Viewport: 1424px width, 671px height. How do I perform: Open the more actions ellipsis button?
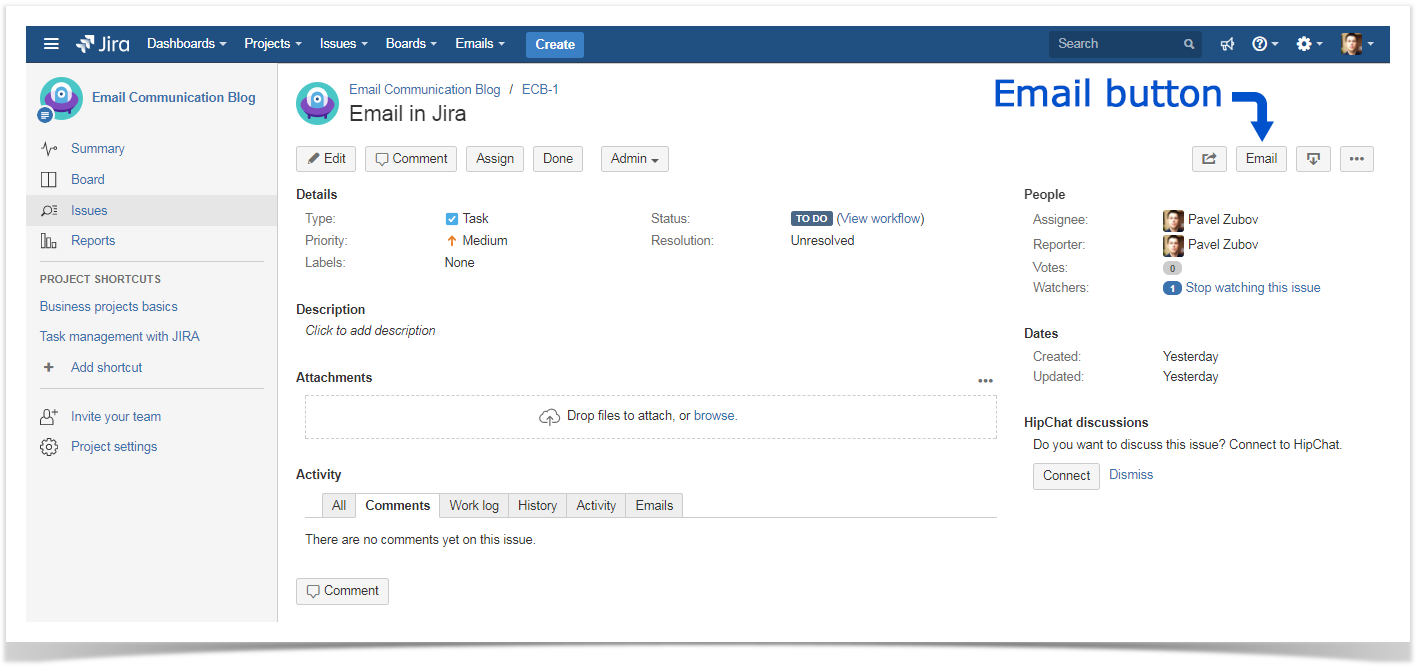1357,159
